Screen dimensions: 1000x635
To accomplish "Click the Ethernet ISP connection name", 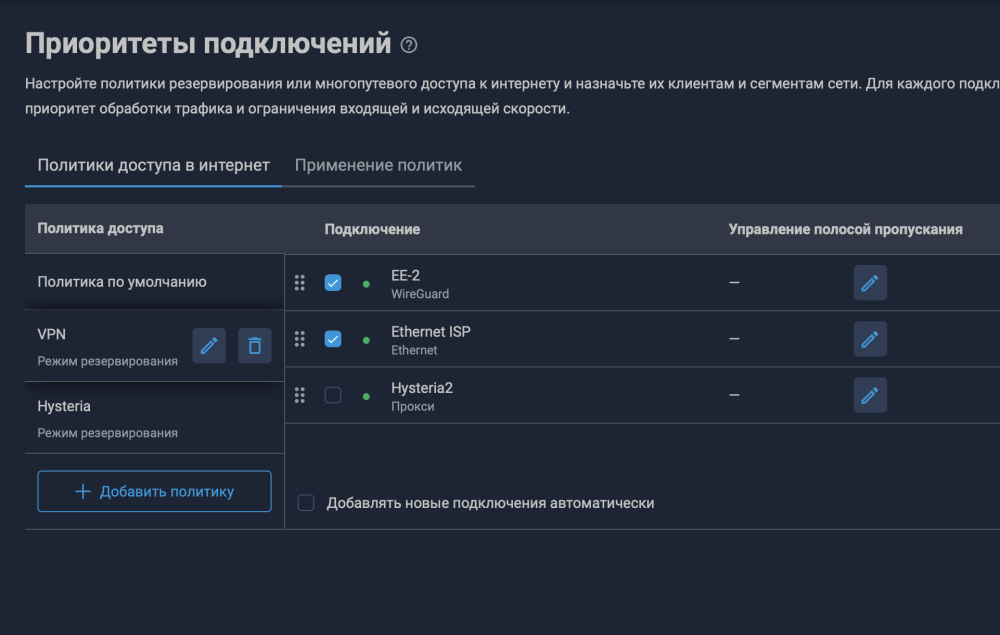I will [430, 332].
